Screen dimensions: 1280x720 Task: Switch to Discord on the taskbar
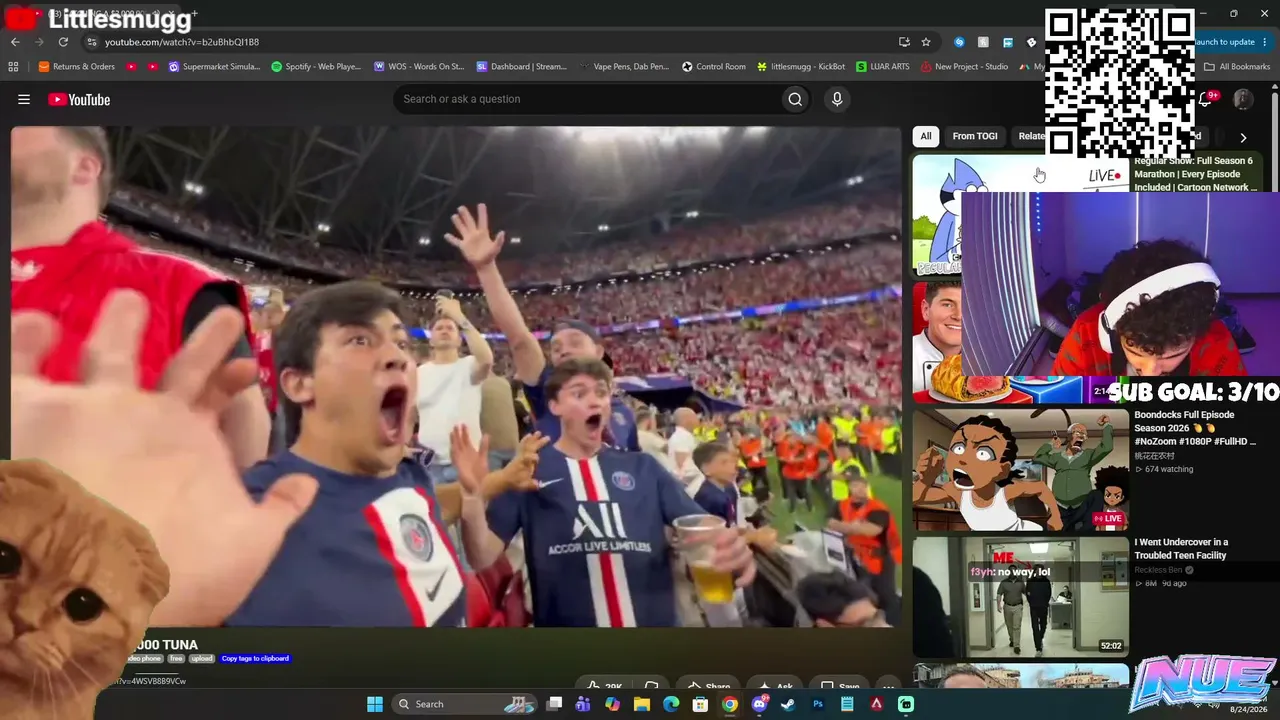759,704
